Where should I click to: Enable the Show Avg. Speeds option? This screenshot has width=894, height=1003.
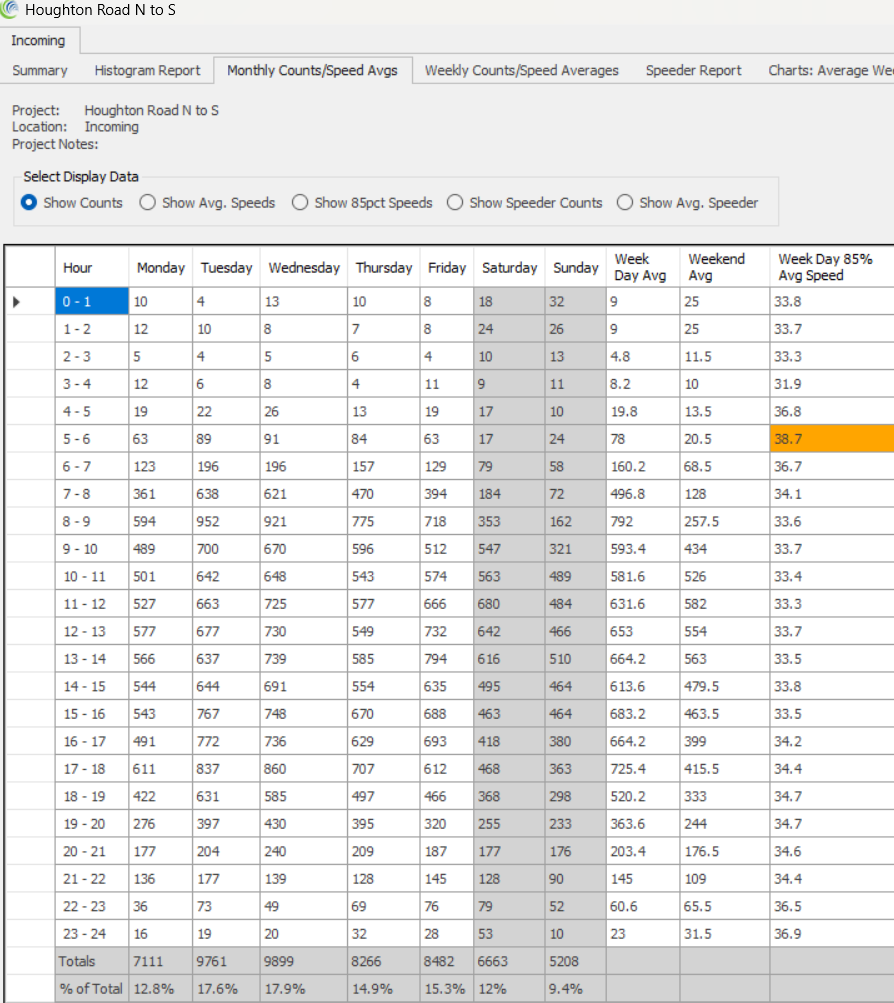148,202
